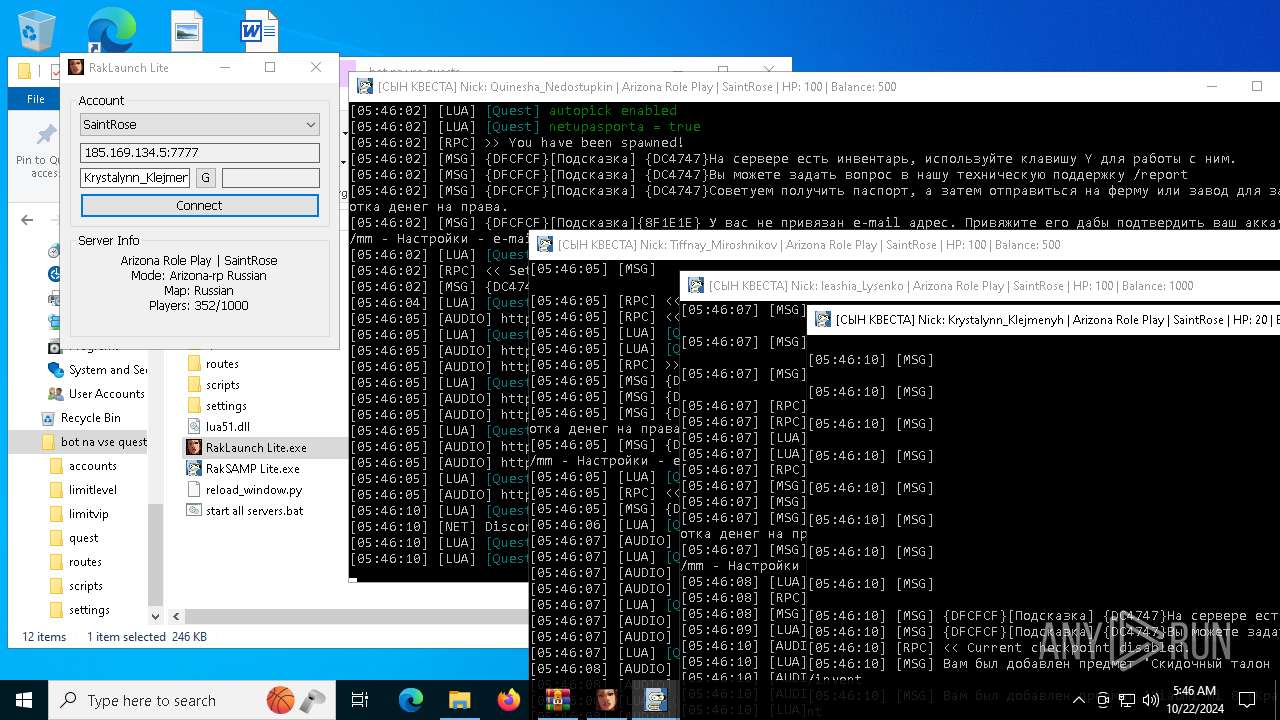Select routes folder in navigation tree

pos(85,562)
